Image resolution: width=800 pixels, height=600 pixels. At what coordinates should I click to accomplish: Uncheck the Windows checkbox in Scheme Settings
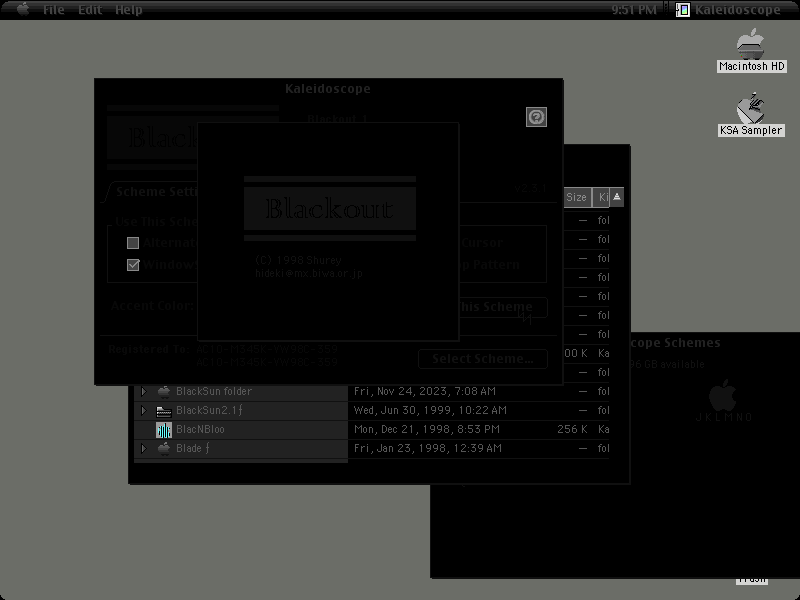133,265
